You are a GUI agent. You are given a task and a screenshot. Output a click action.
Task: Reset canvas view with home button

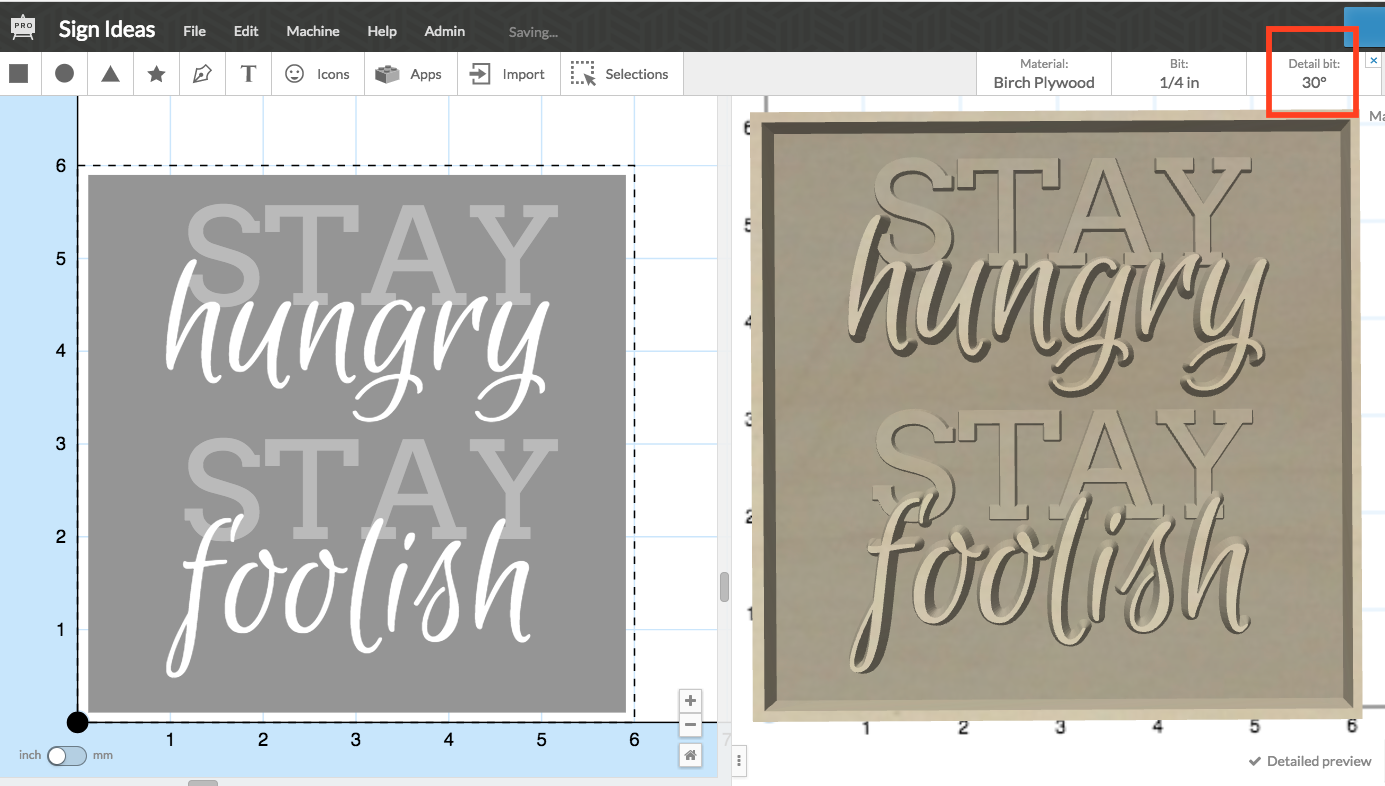(690, 756)
